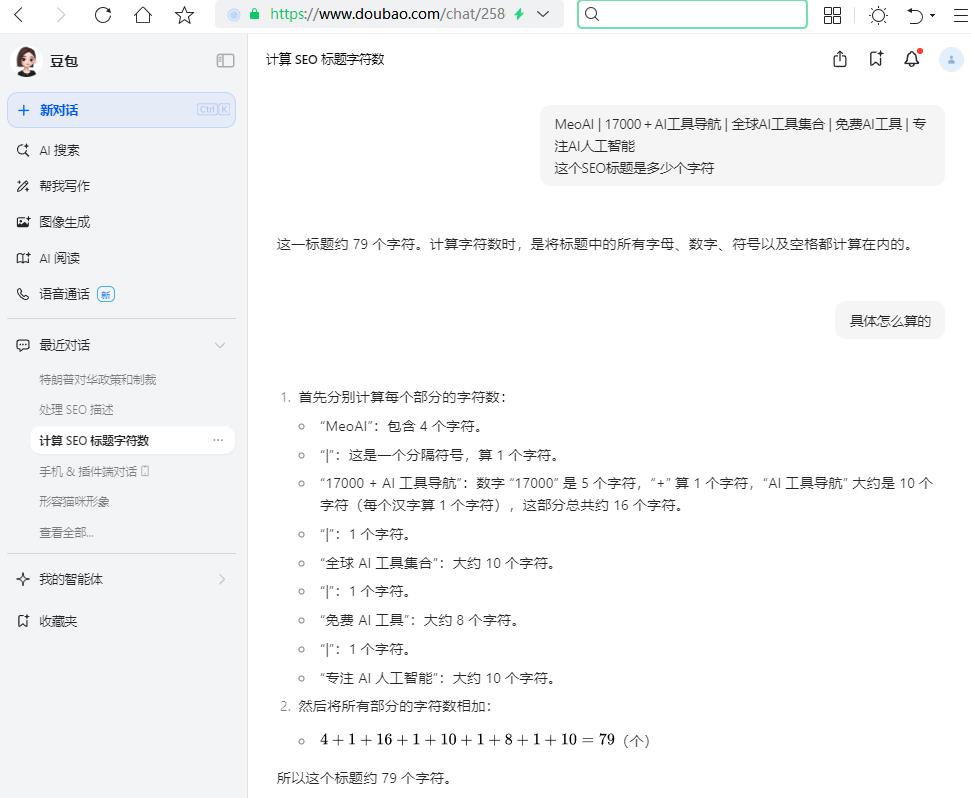The image size is (971, 798).
Task: Click the bullet “专注 AI 人工智能”：大约 10 个字符
Action: [x=438, y=678]
